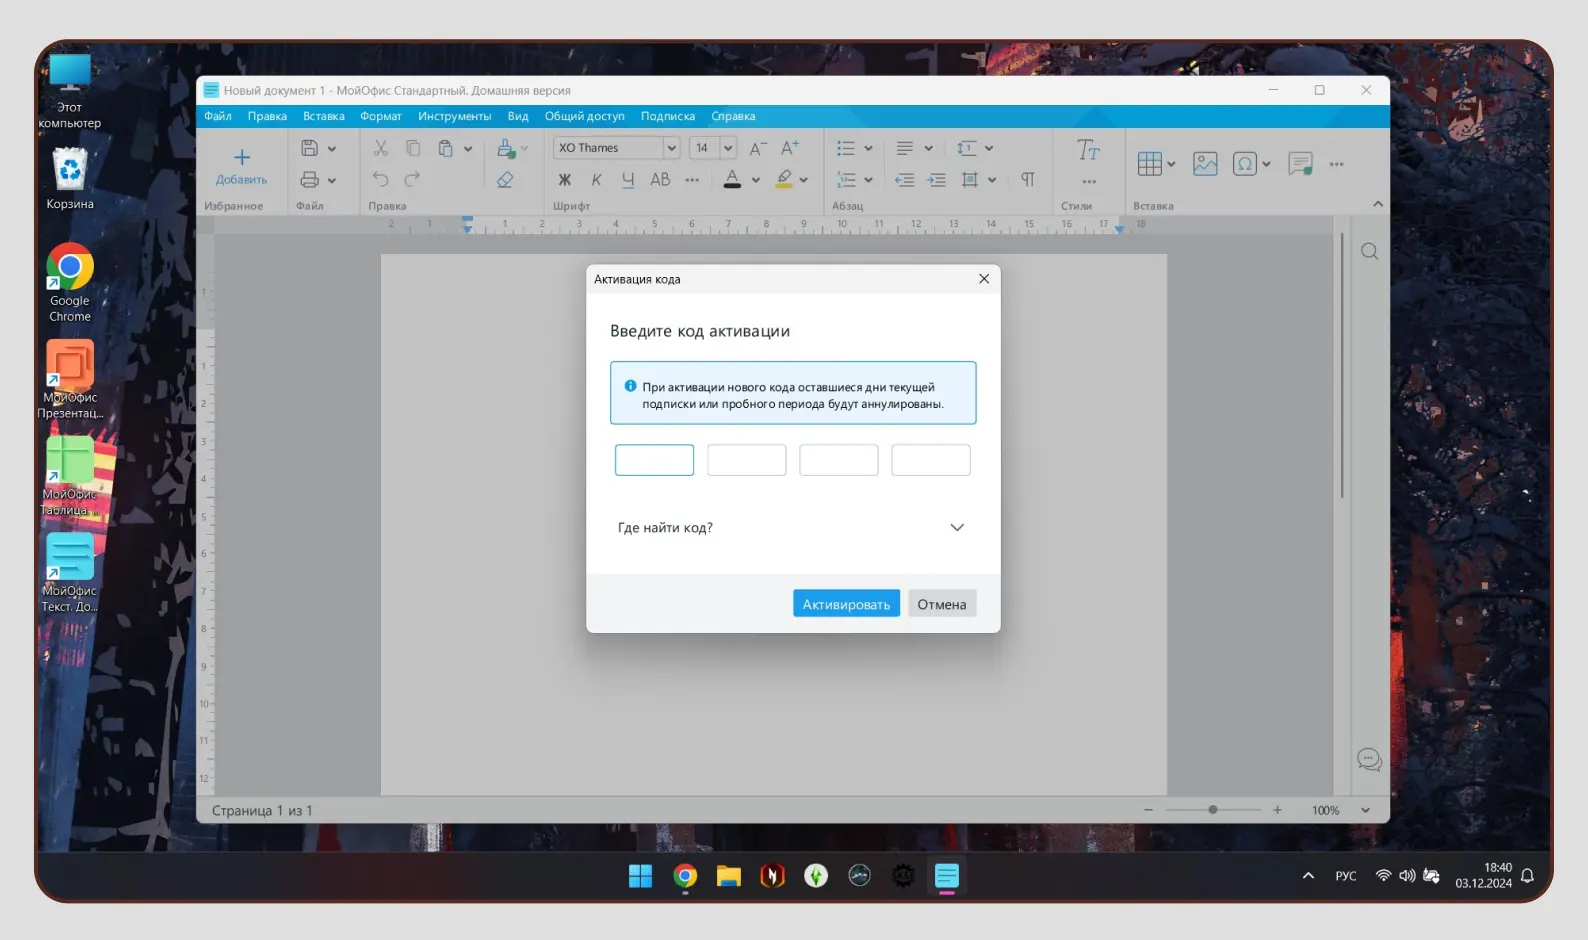Open the print options dropdown arrow
Screen dimensions: 1588x940
coord(332,181)
